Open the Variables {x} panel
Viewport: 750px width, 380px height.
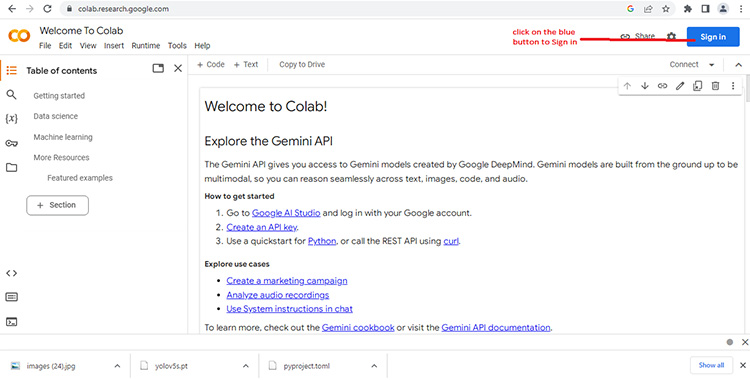point(11,119)
